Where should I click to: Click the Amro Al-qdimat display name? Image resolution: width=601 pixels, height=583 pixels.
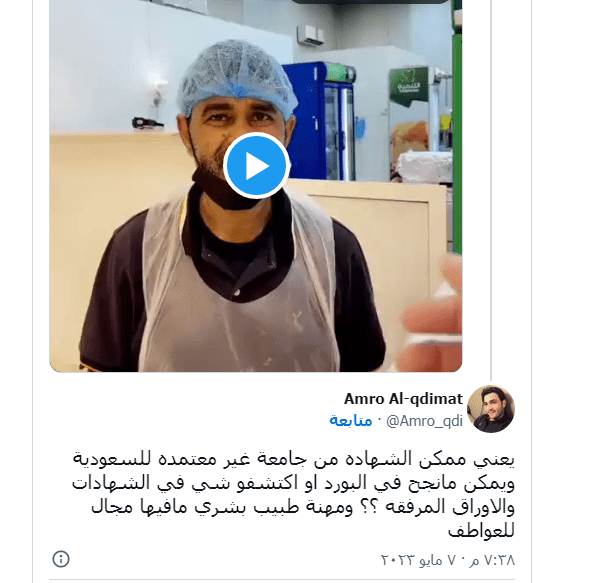(x=404, y=399)
